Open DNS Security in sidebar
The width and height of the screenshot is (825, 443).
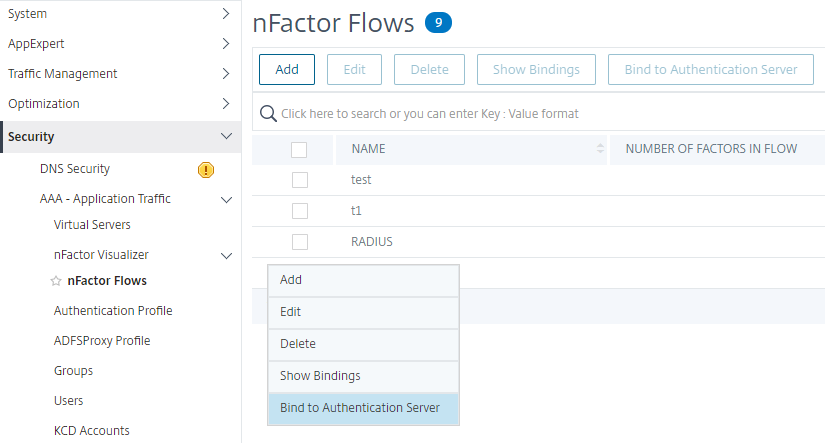(x=75, y=169)
